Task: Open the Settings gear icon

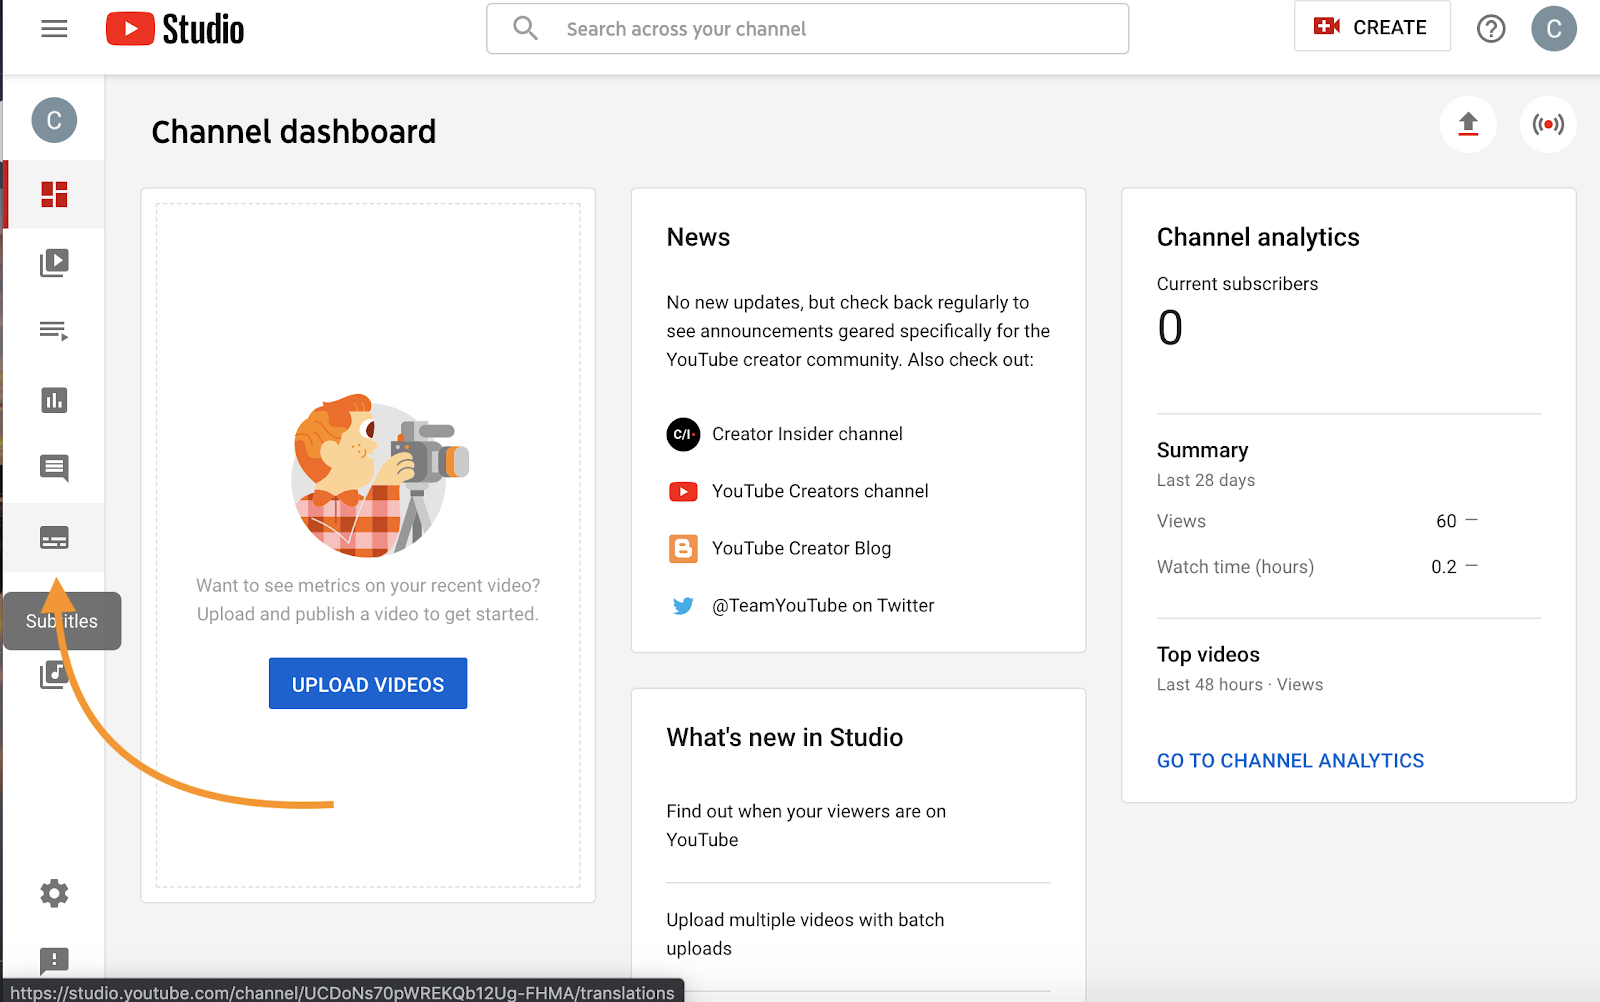Action: [x=54, y=893]
